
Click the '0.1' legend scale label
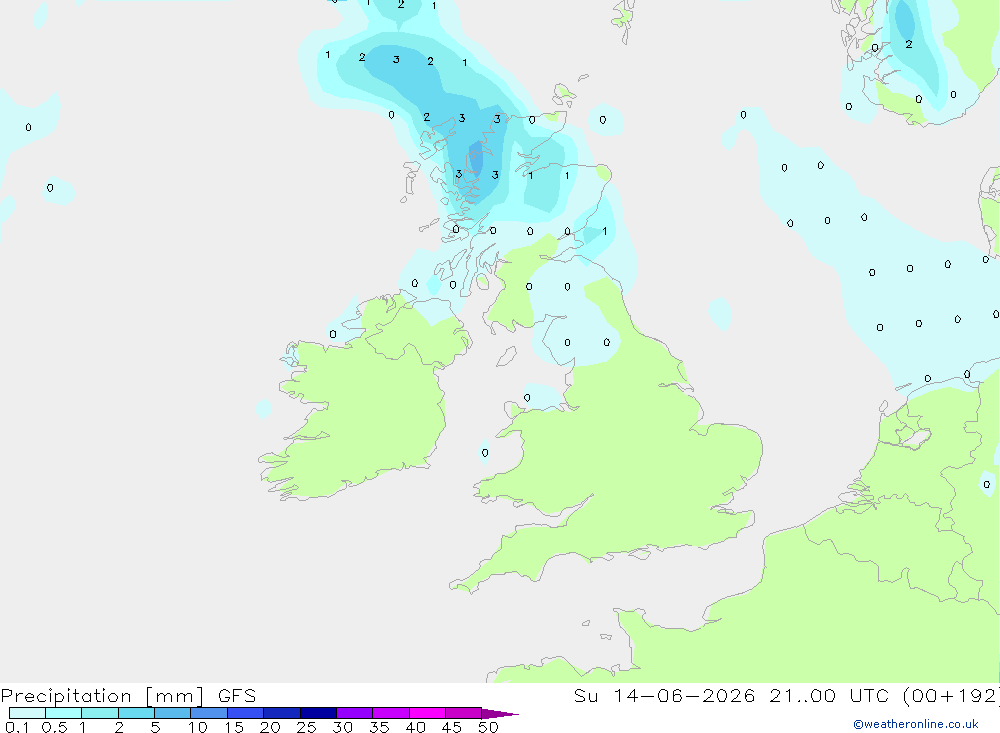17,727
